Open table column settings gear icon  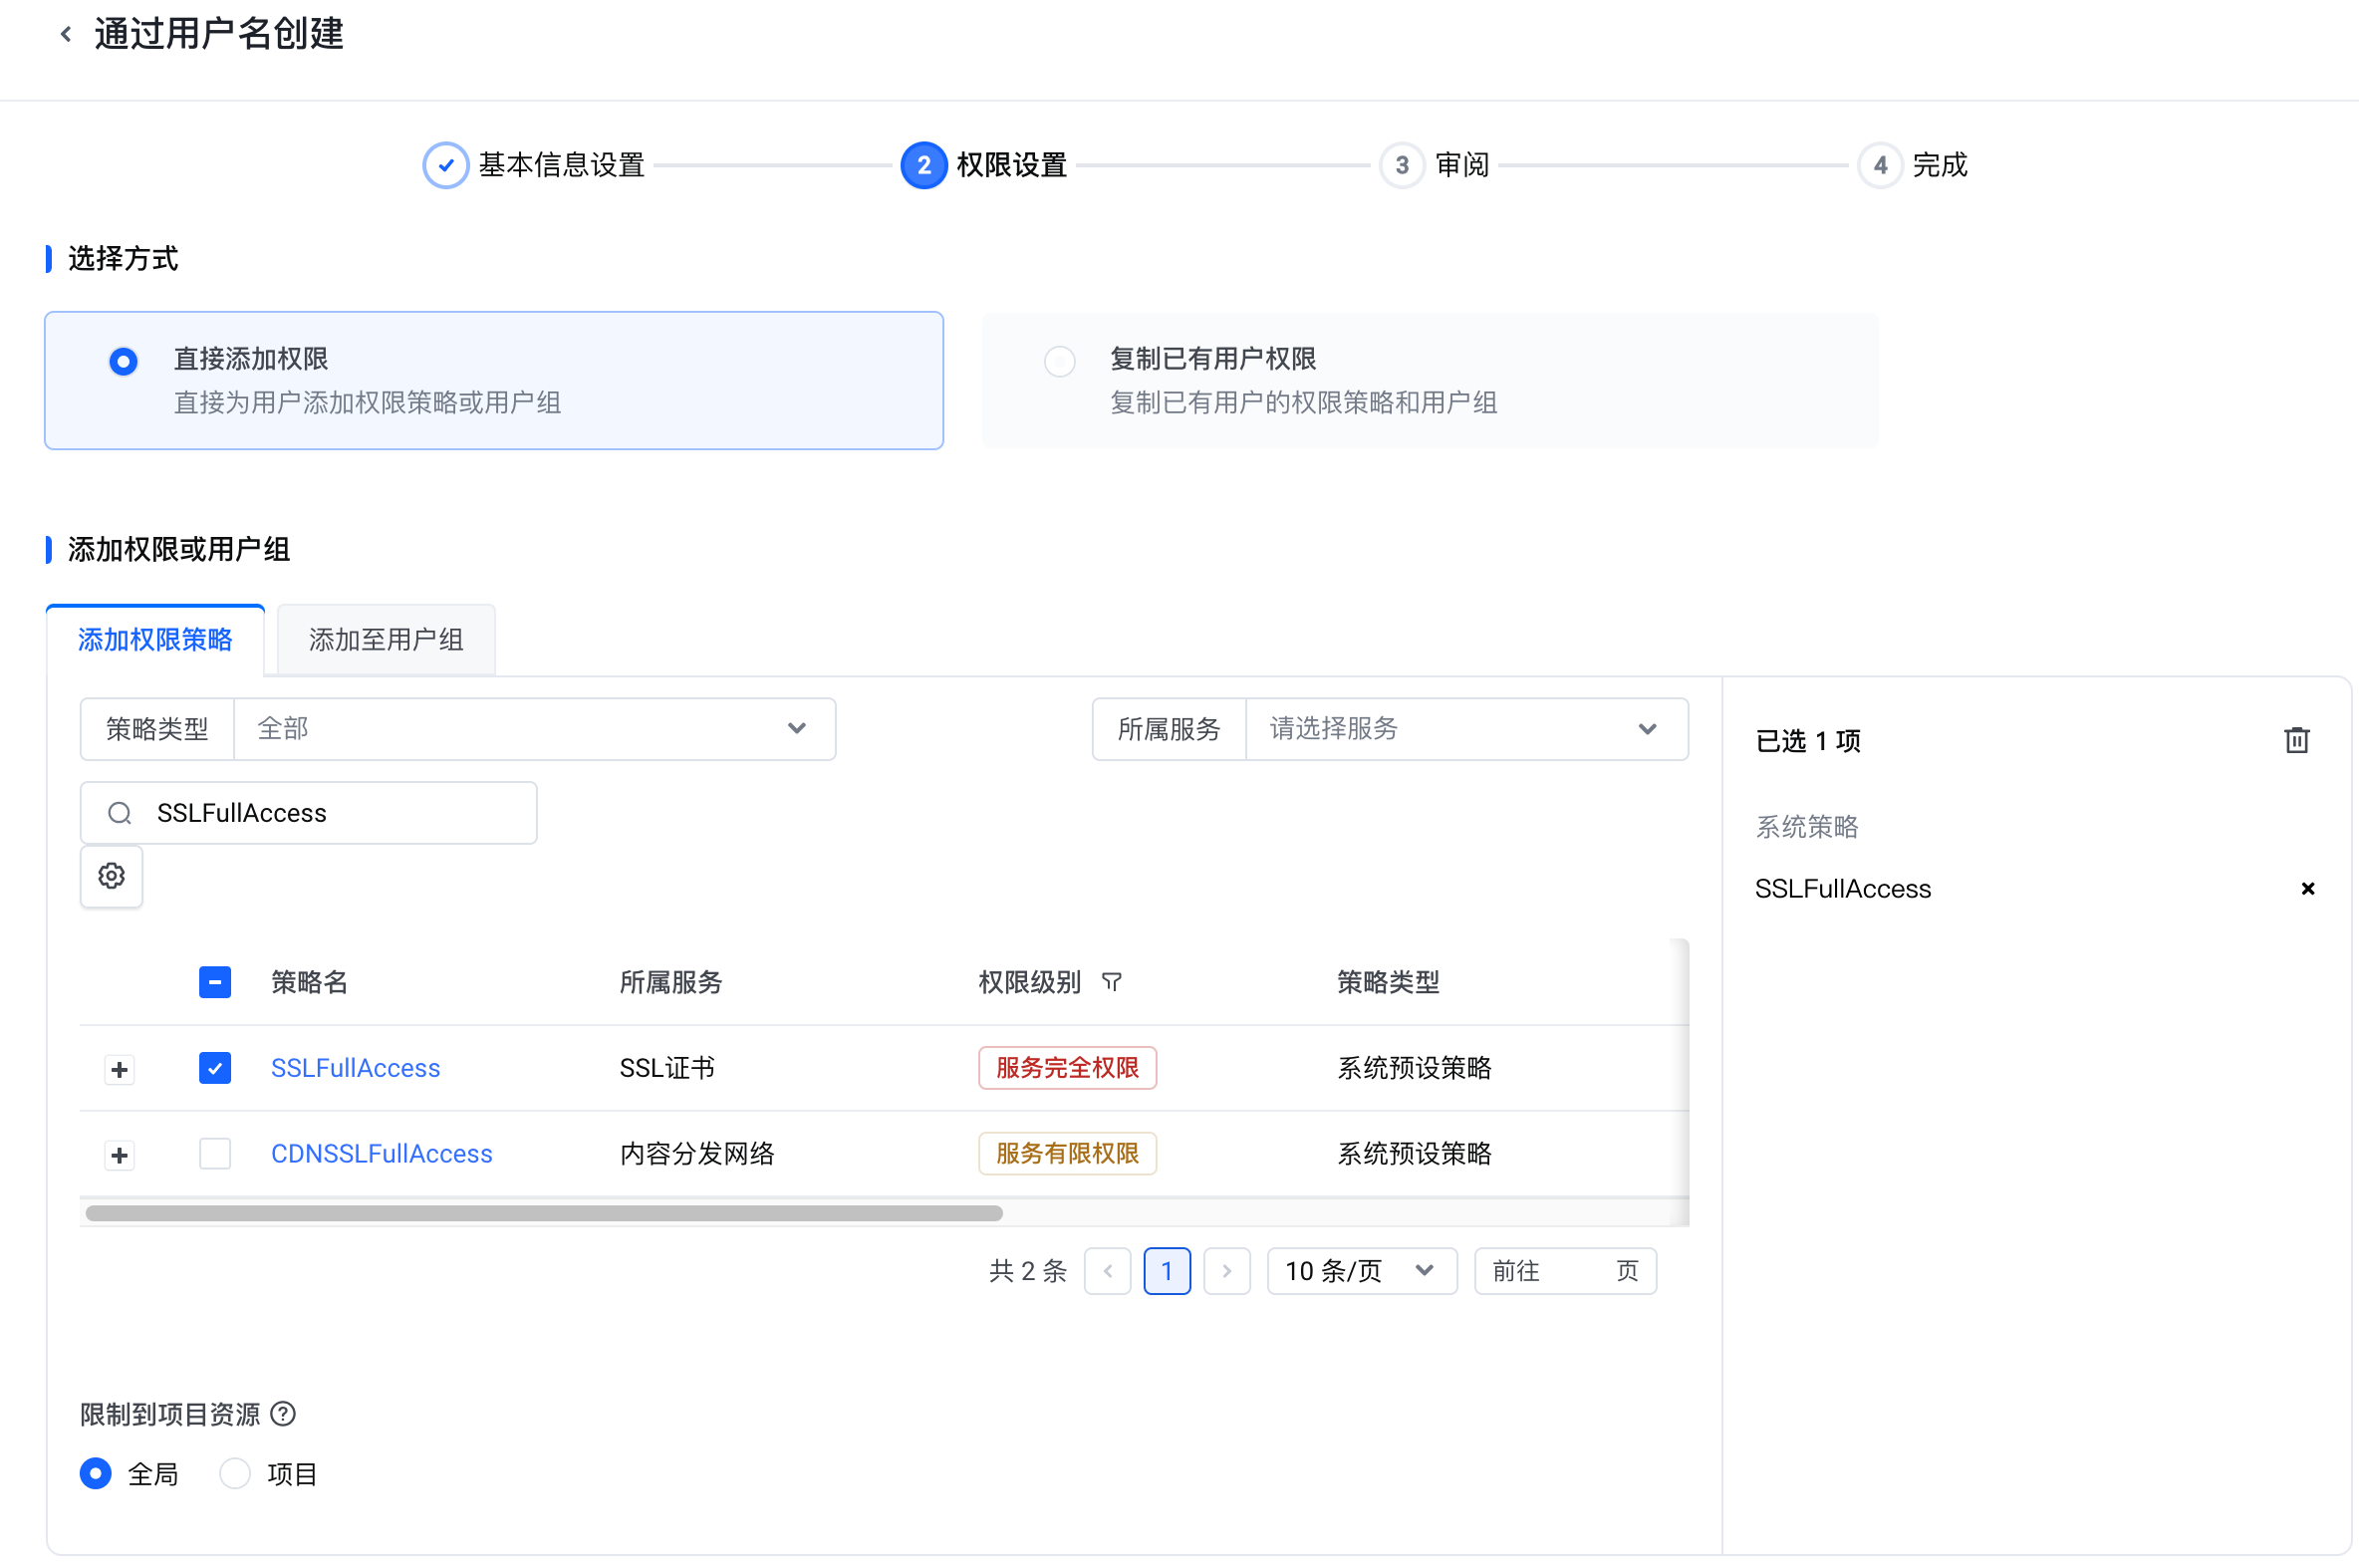pos(111,876)
